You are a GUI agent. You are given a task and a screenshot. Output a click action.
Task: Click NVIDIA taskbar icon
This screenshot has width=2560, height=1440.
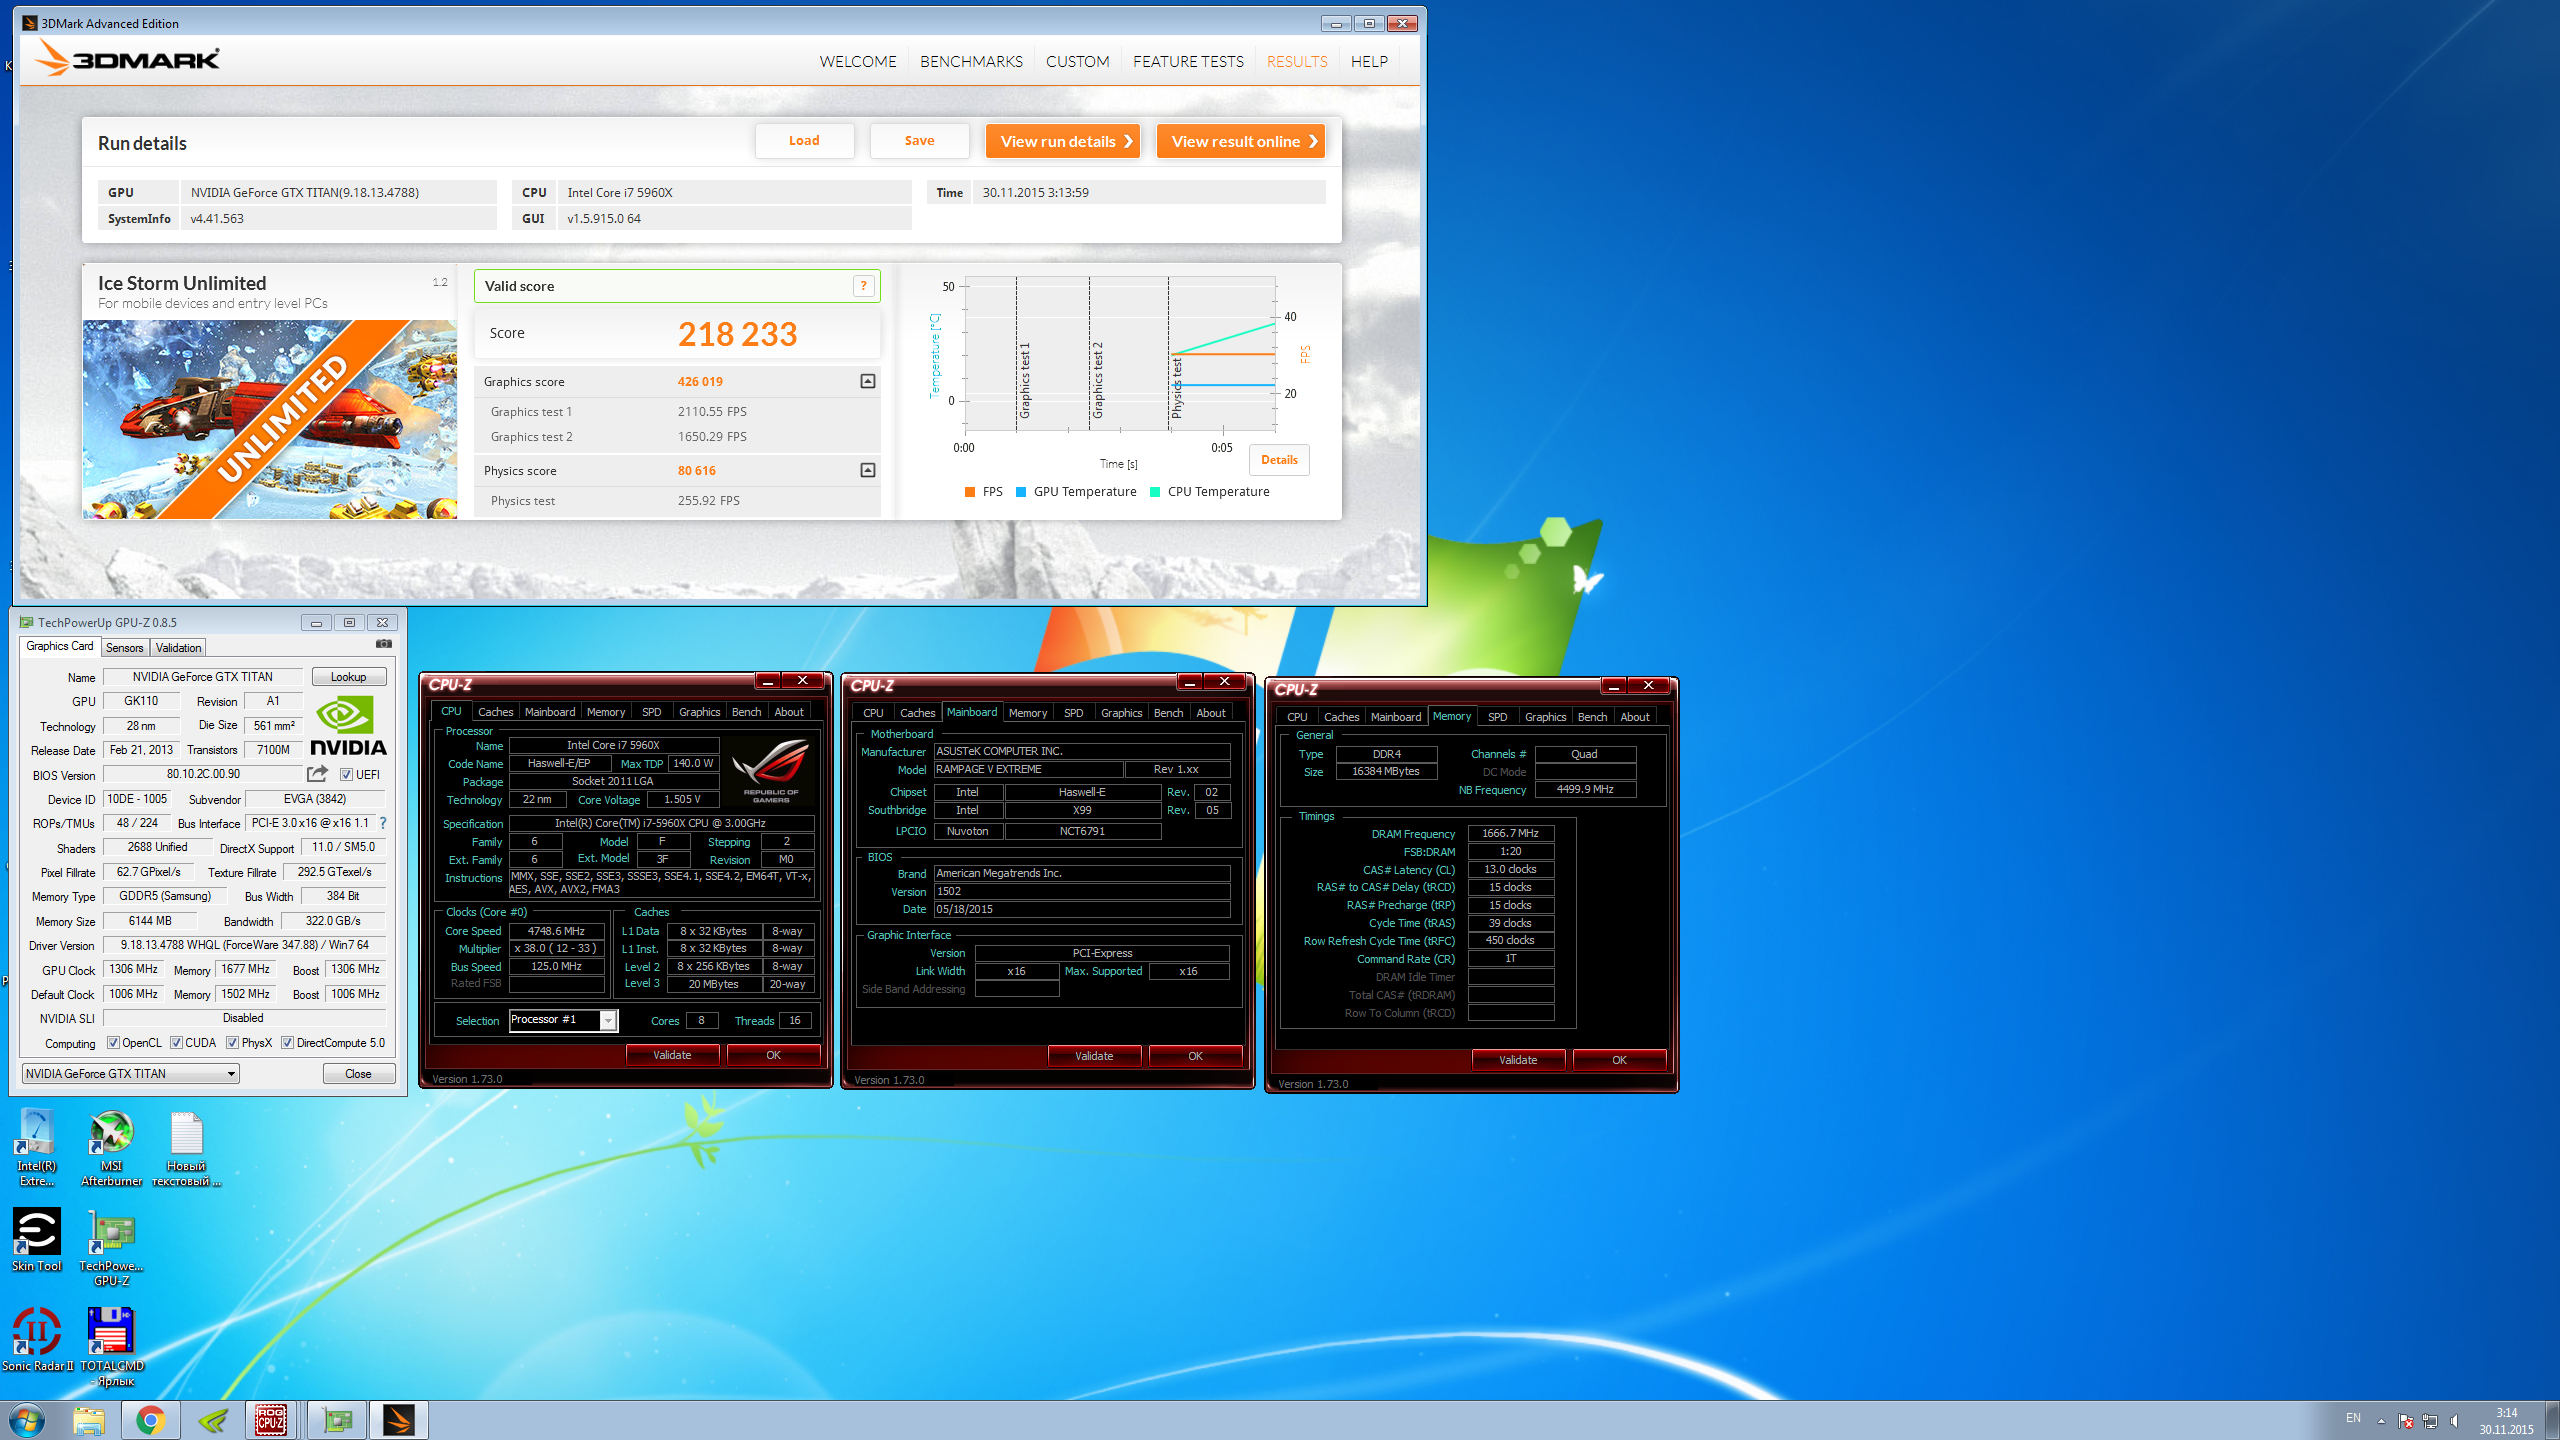coord(212,1420)
